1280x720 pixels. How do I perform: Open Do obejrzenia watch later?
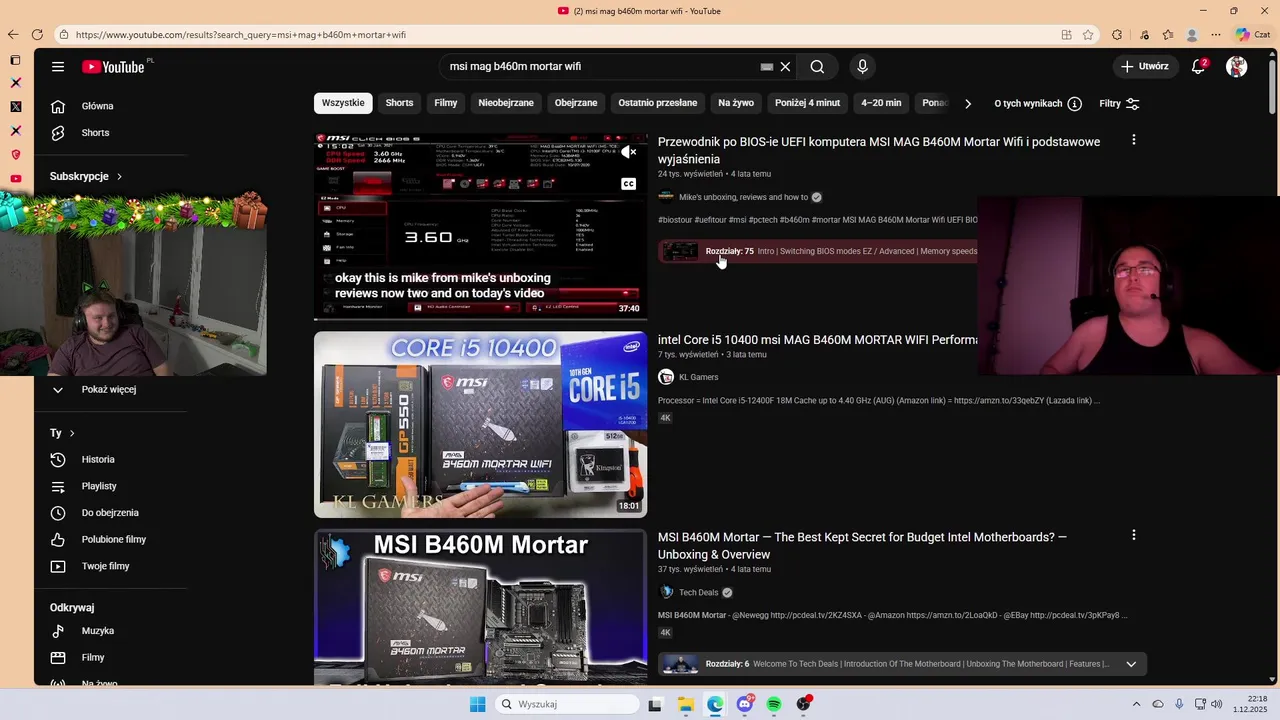110,513
